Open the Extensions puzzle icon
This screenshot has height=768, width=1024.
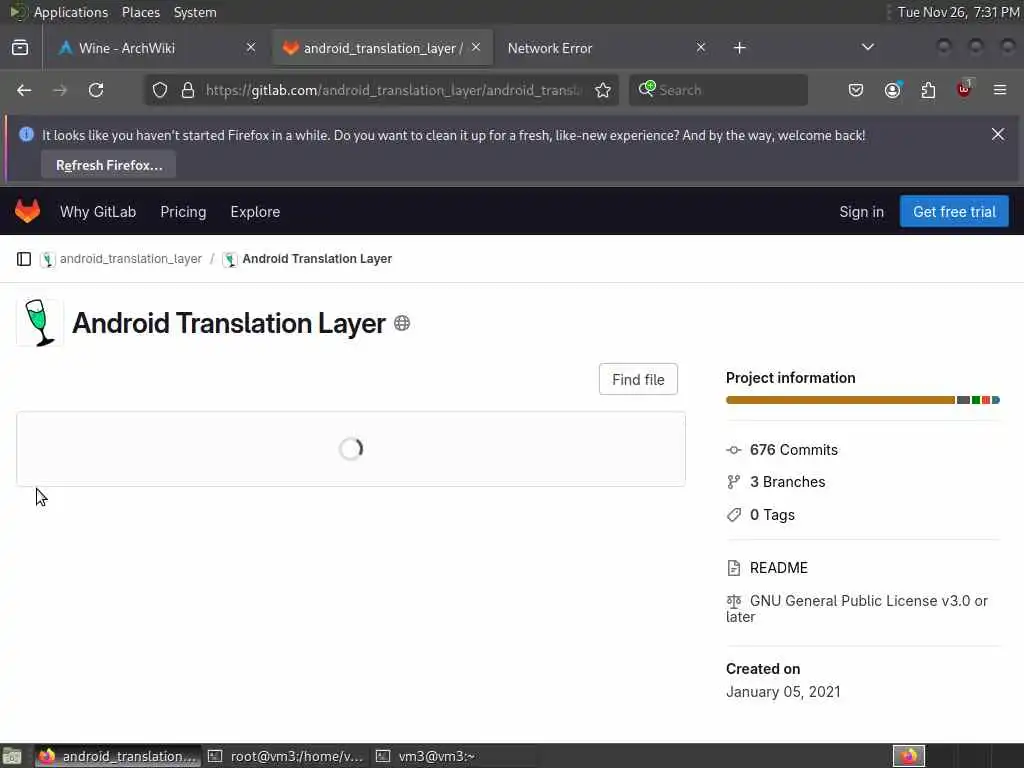928,90
